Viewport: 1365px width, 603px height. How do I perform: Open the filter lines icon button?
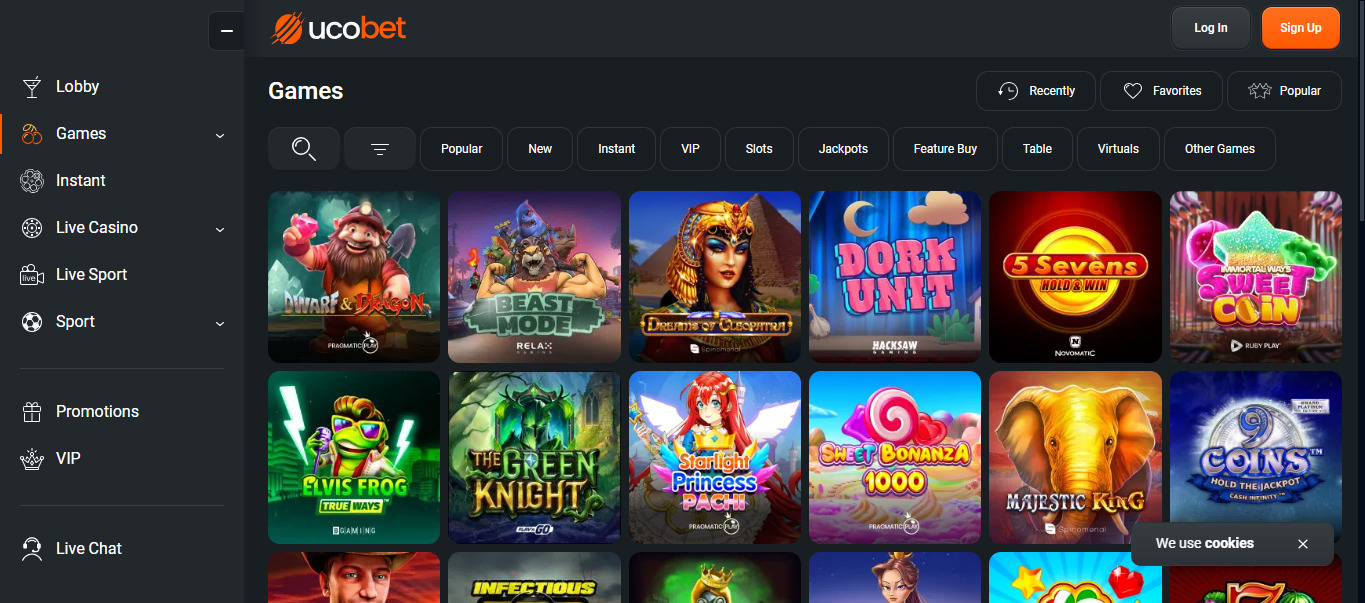pyautogui.click(x=380, y=149)
